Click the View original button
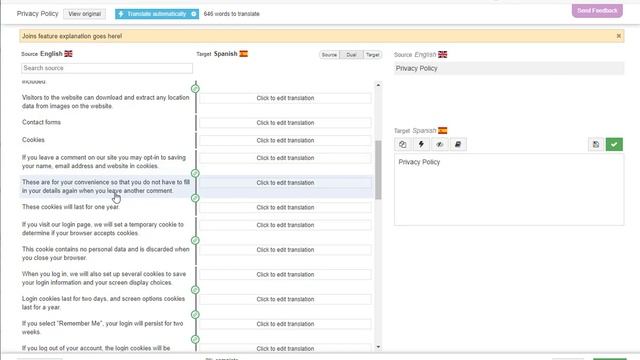Viewport: 640px width, 360px height. point(84,14)
